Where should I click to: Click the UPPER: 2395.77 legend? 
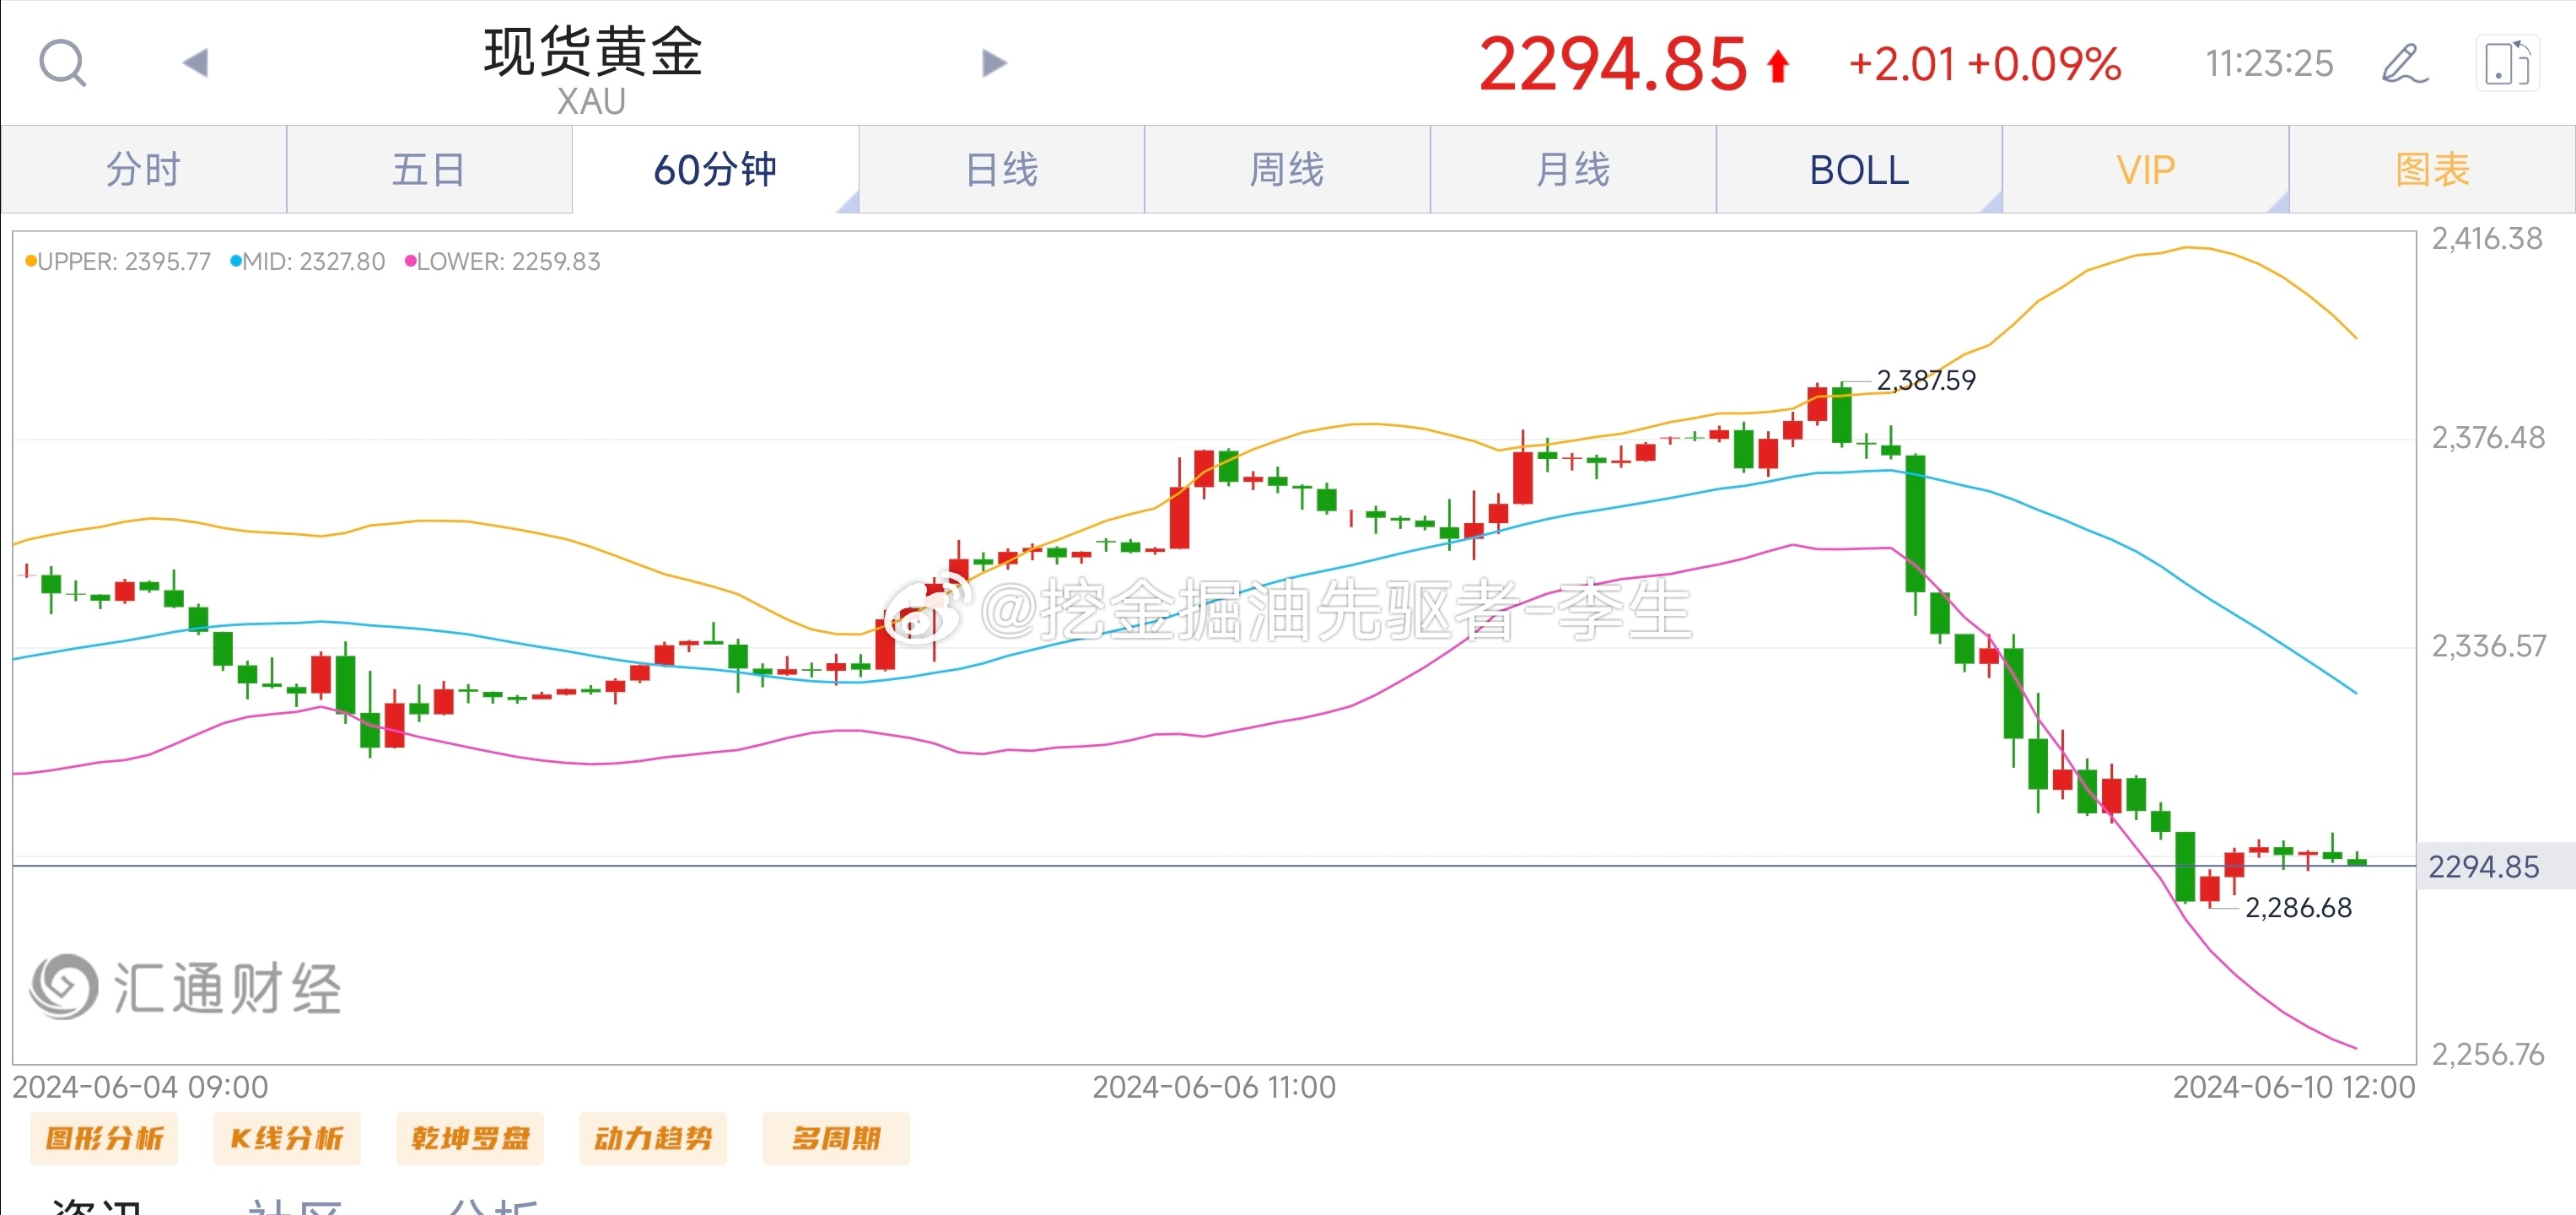(x=118, y=262)
